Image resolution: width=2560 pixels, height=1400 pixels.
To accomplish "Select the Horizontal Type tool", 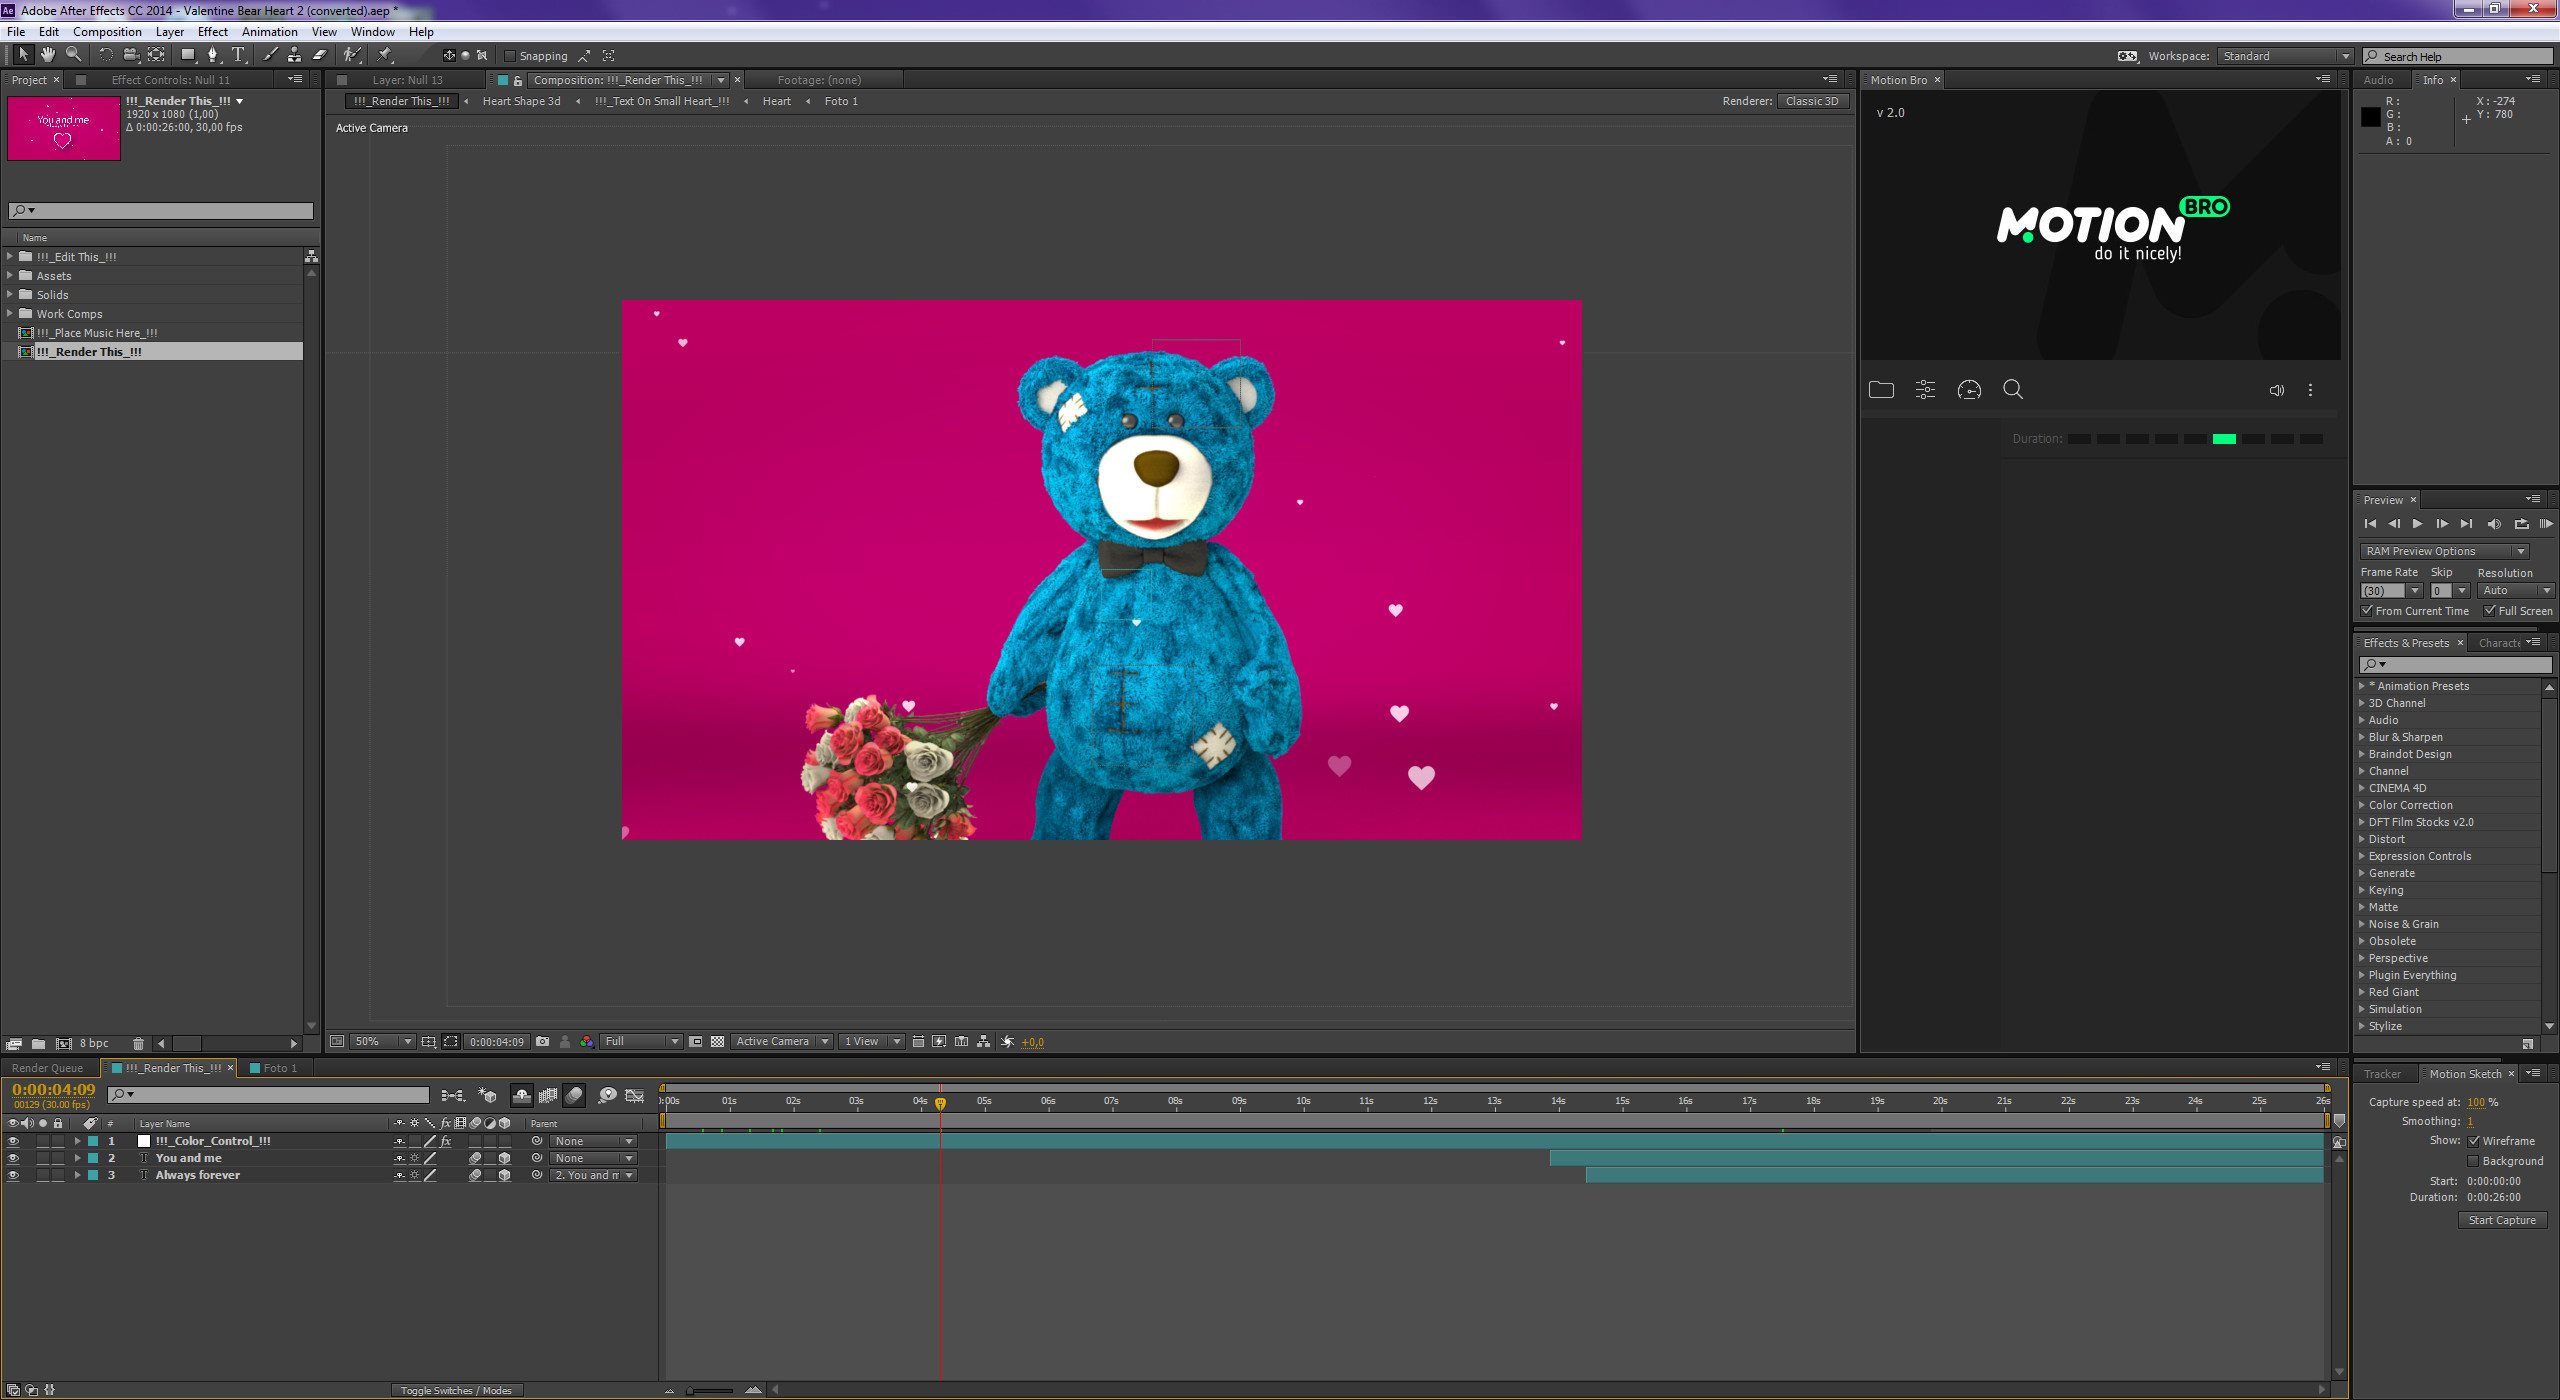I will 238,55.
